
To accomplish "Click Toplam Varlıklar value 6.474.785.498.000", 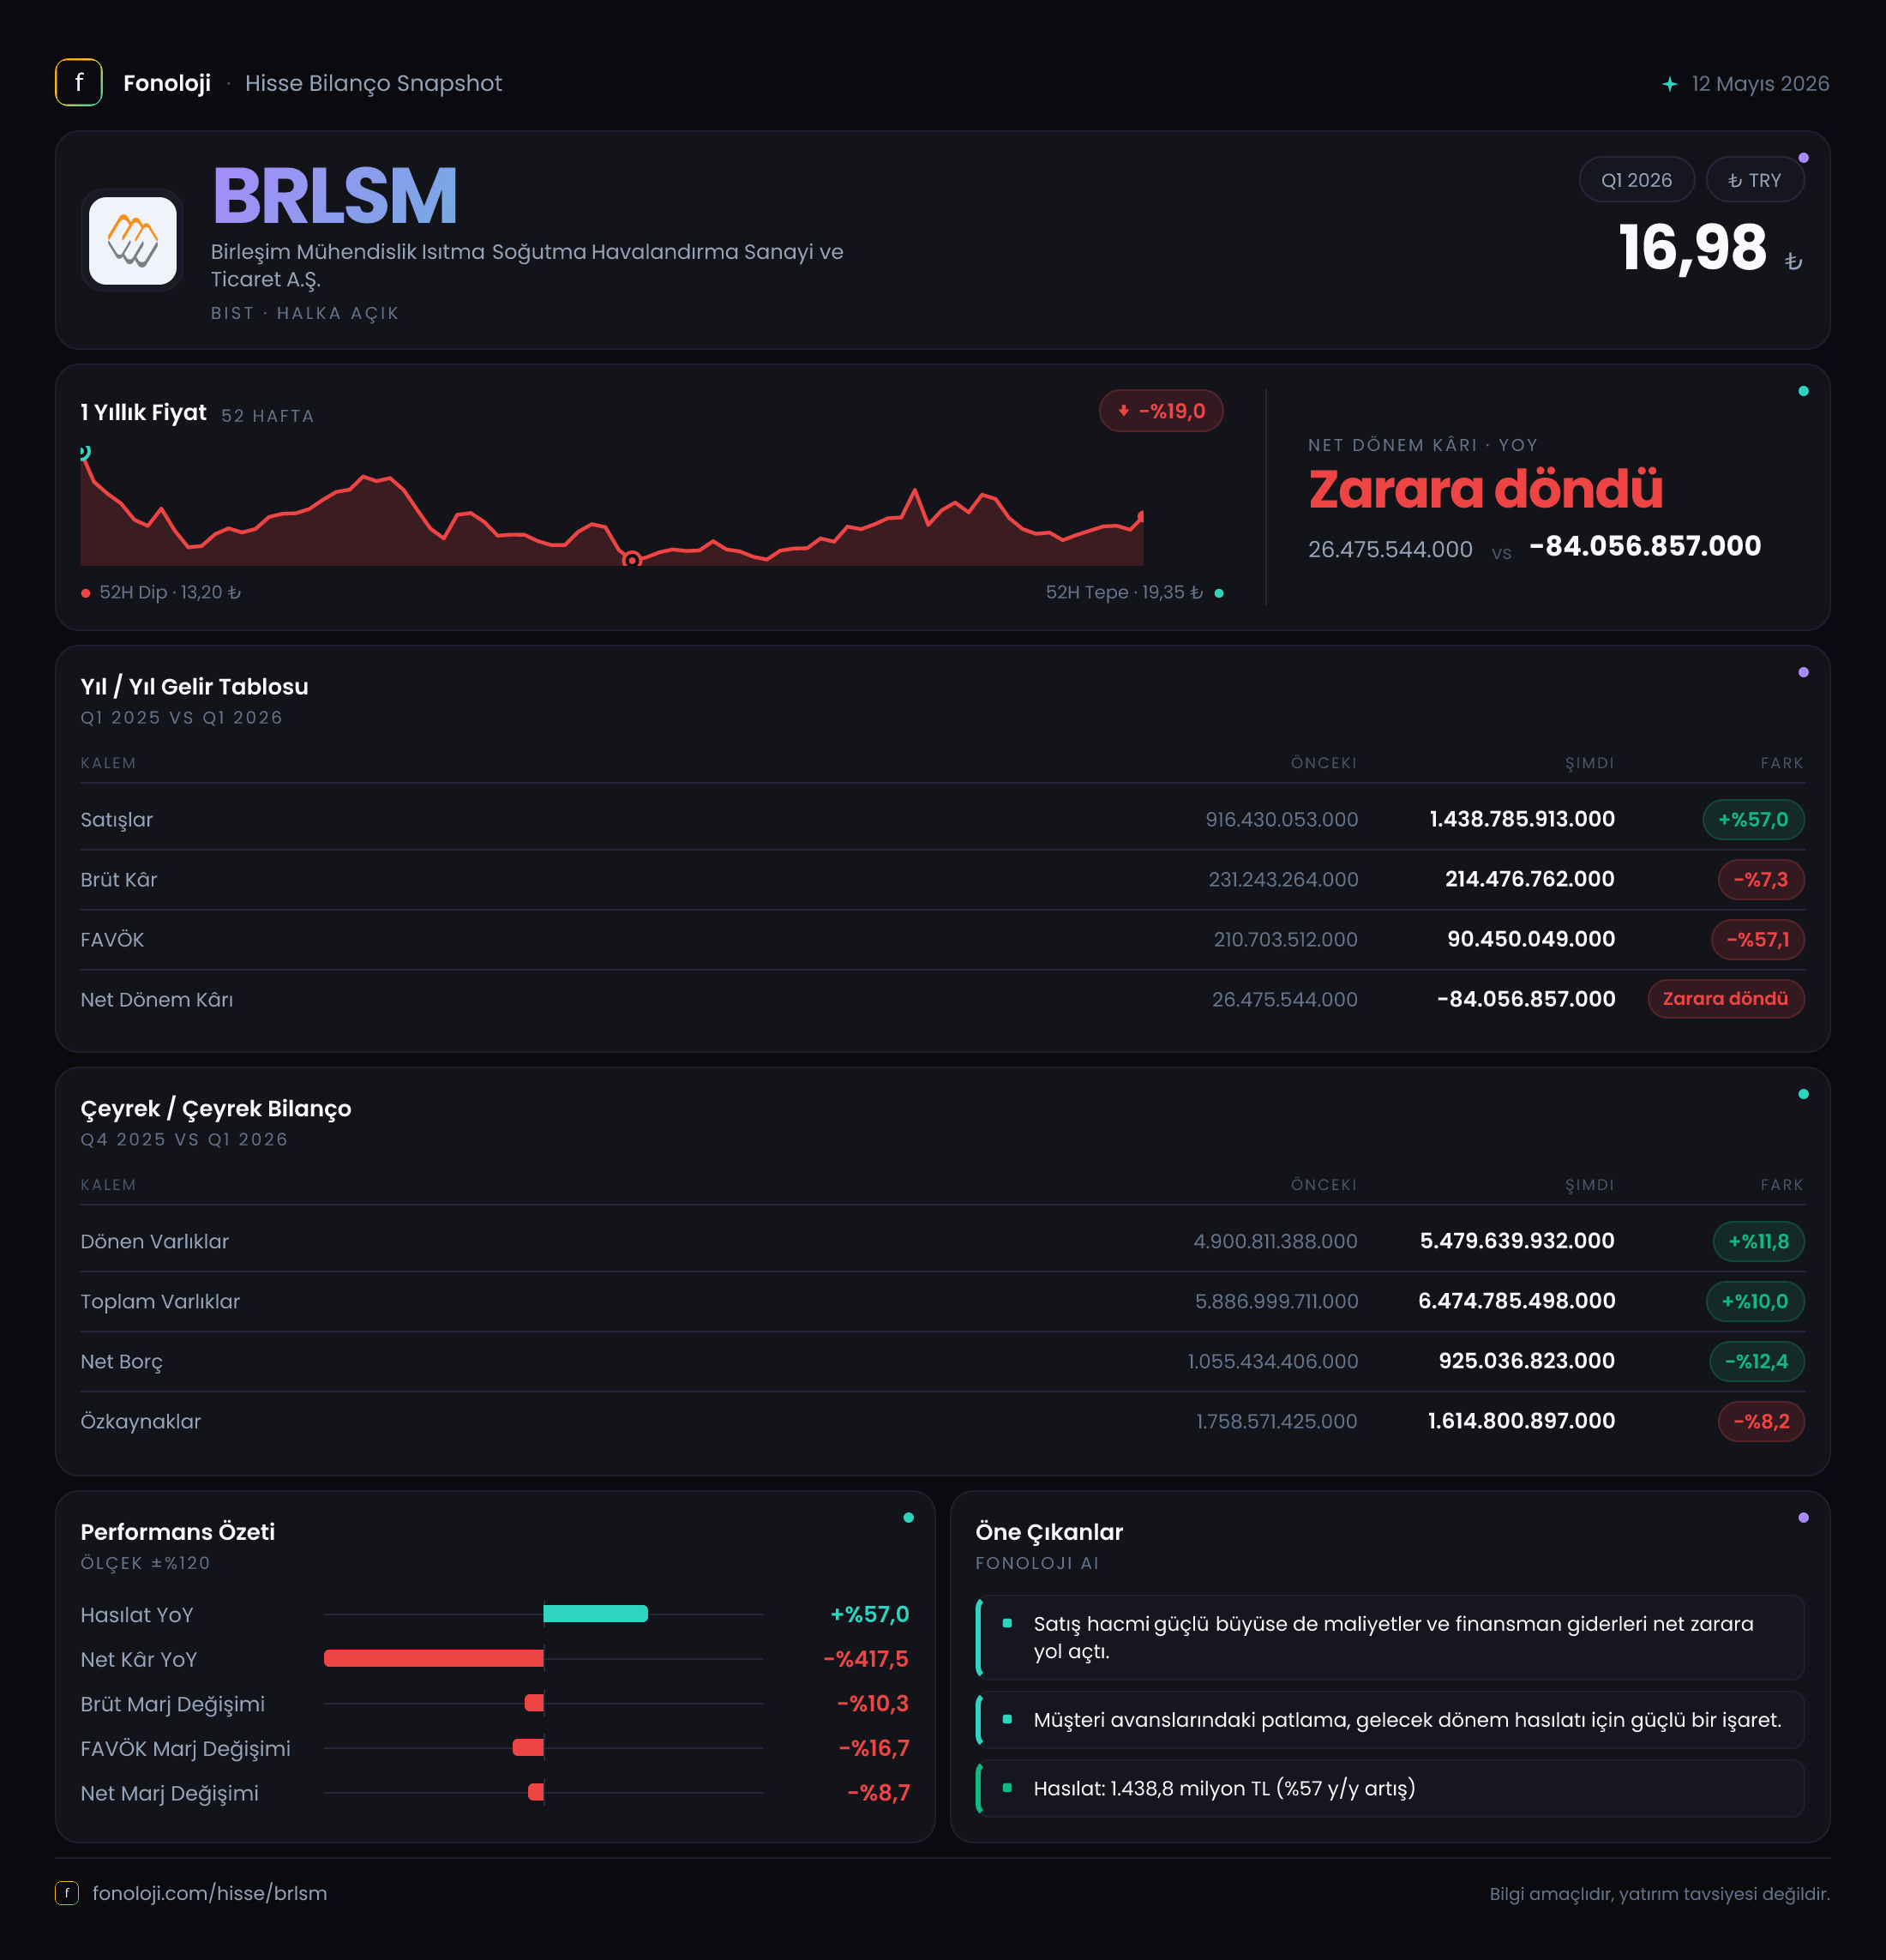I will [x=1516, y=1301].
